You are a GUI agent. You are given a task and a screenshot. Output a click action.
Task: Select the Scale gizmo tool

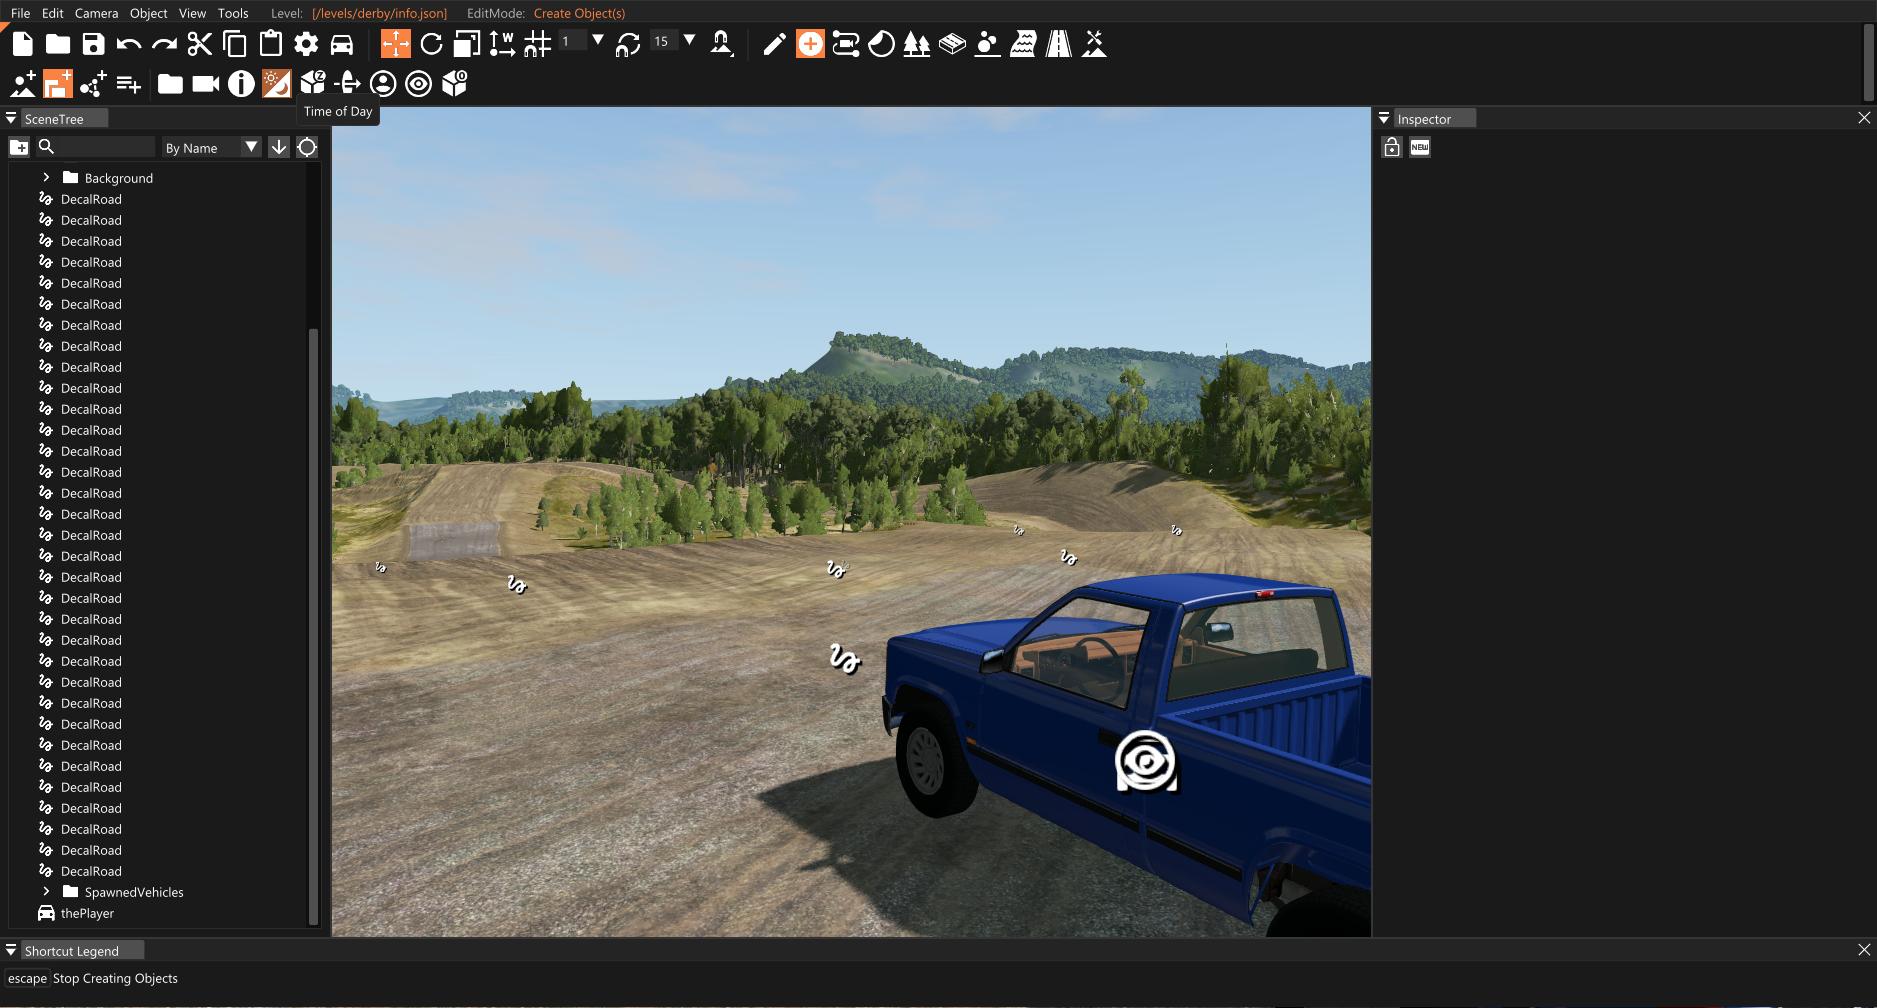[467, 44]
